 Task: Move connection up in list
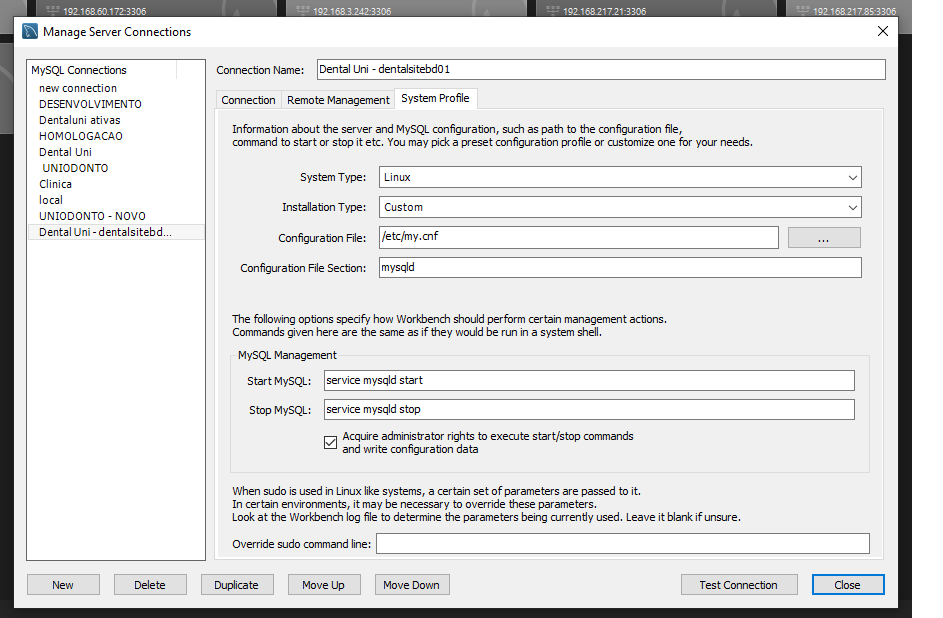(324, 585)
